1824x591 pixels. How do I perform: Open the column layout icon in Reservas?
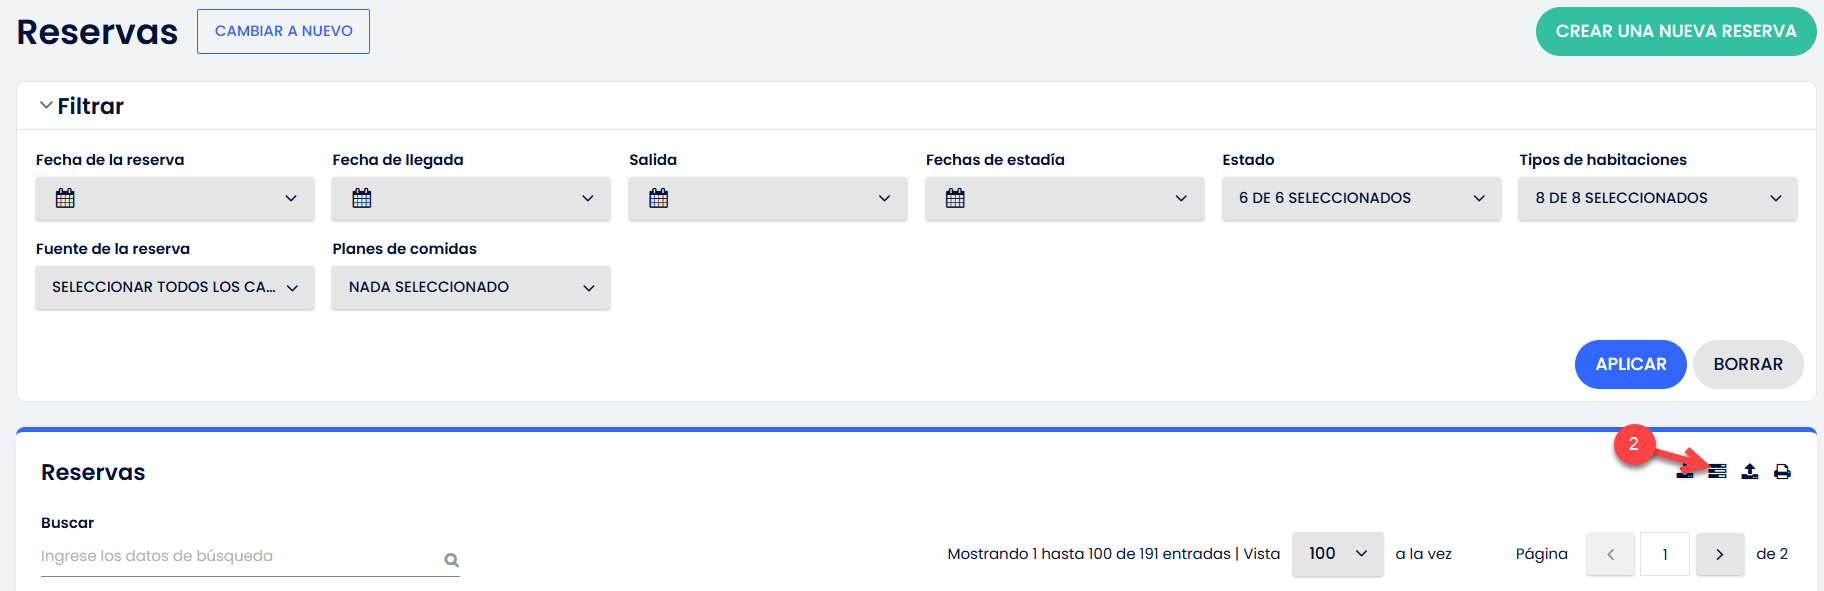tap(1717, 472)
